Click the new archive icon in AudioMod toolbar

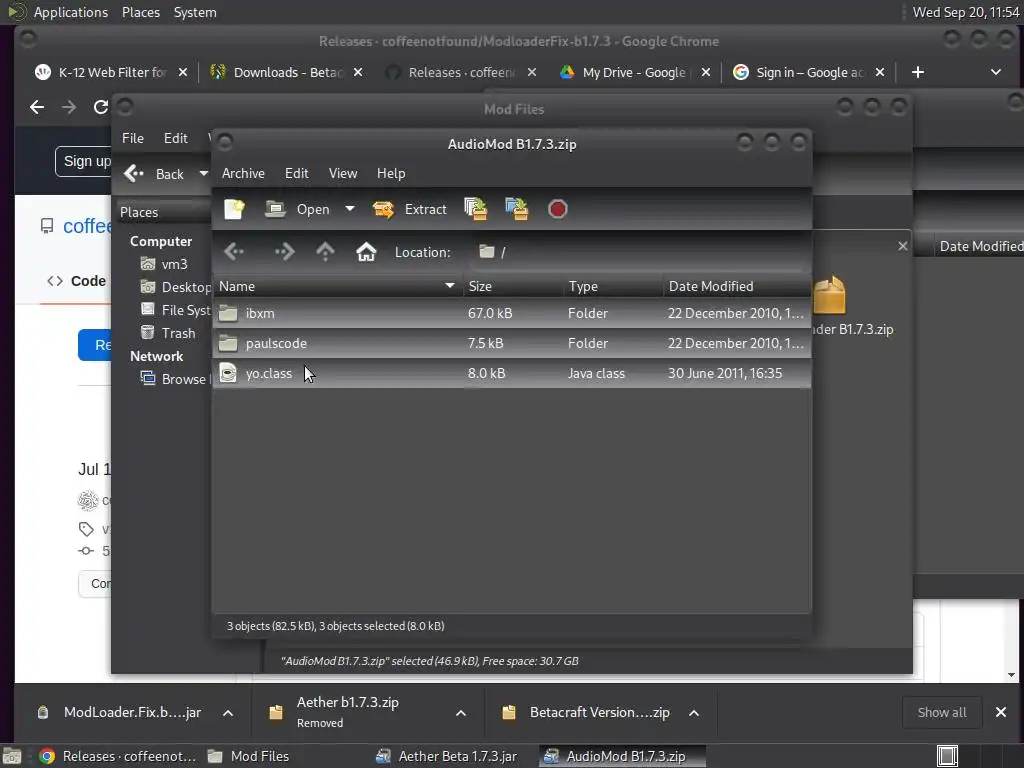234,209
